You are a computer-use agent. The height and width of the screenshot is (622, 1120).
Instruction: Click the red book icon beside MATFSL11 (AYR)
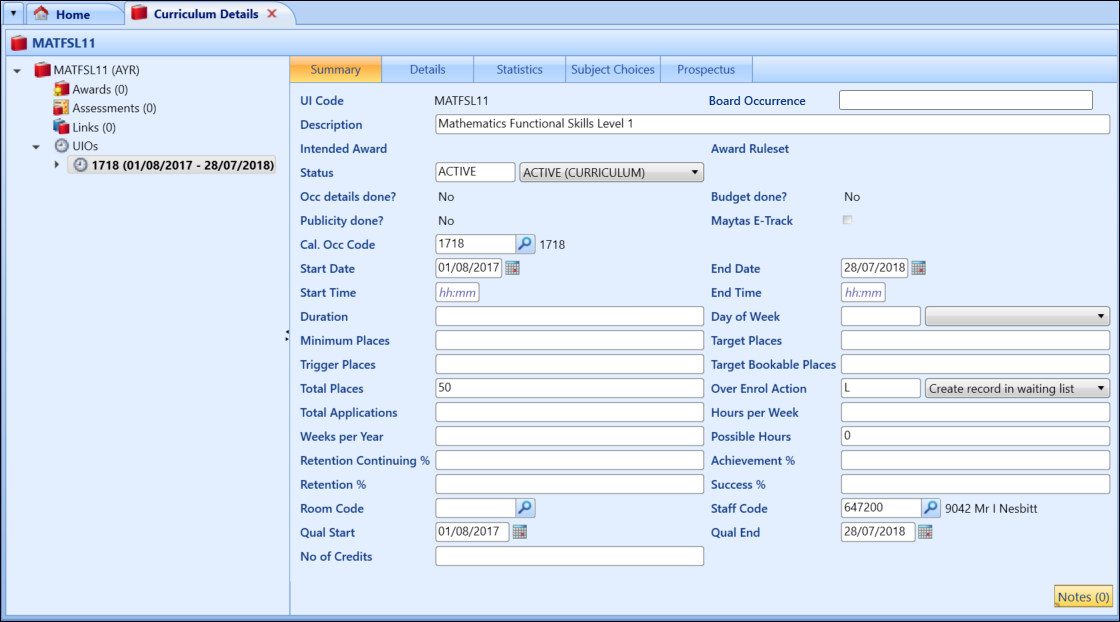(44, 70)
